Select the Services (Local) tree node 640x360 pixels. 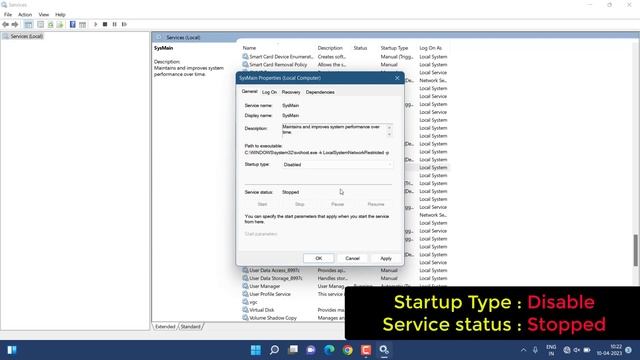[x=27, y=36]
